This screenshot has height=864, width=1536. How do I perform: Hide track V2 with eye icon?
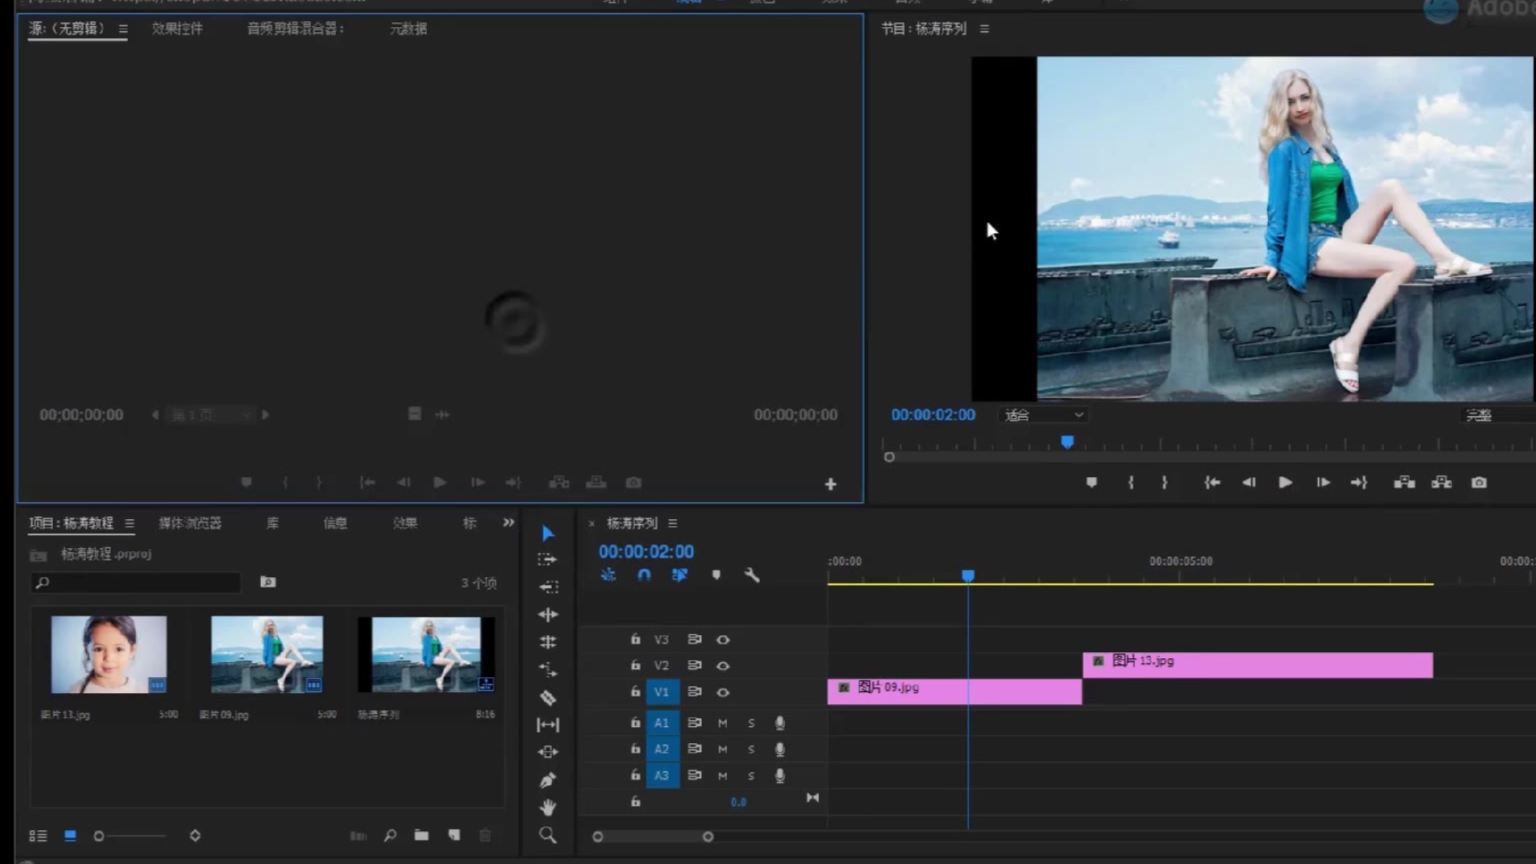(x=723, y=666)
